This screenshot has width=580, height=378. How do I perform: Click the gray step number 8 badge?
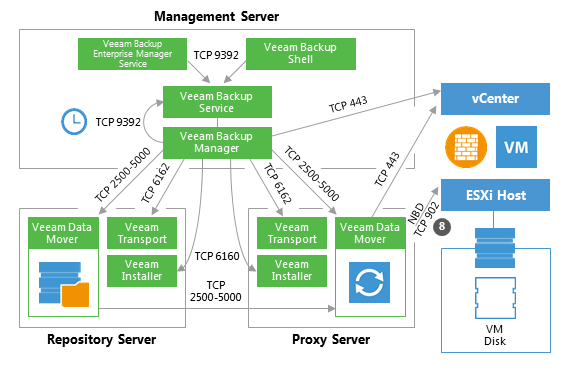(442, 226)
